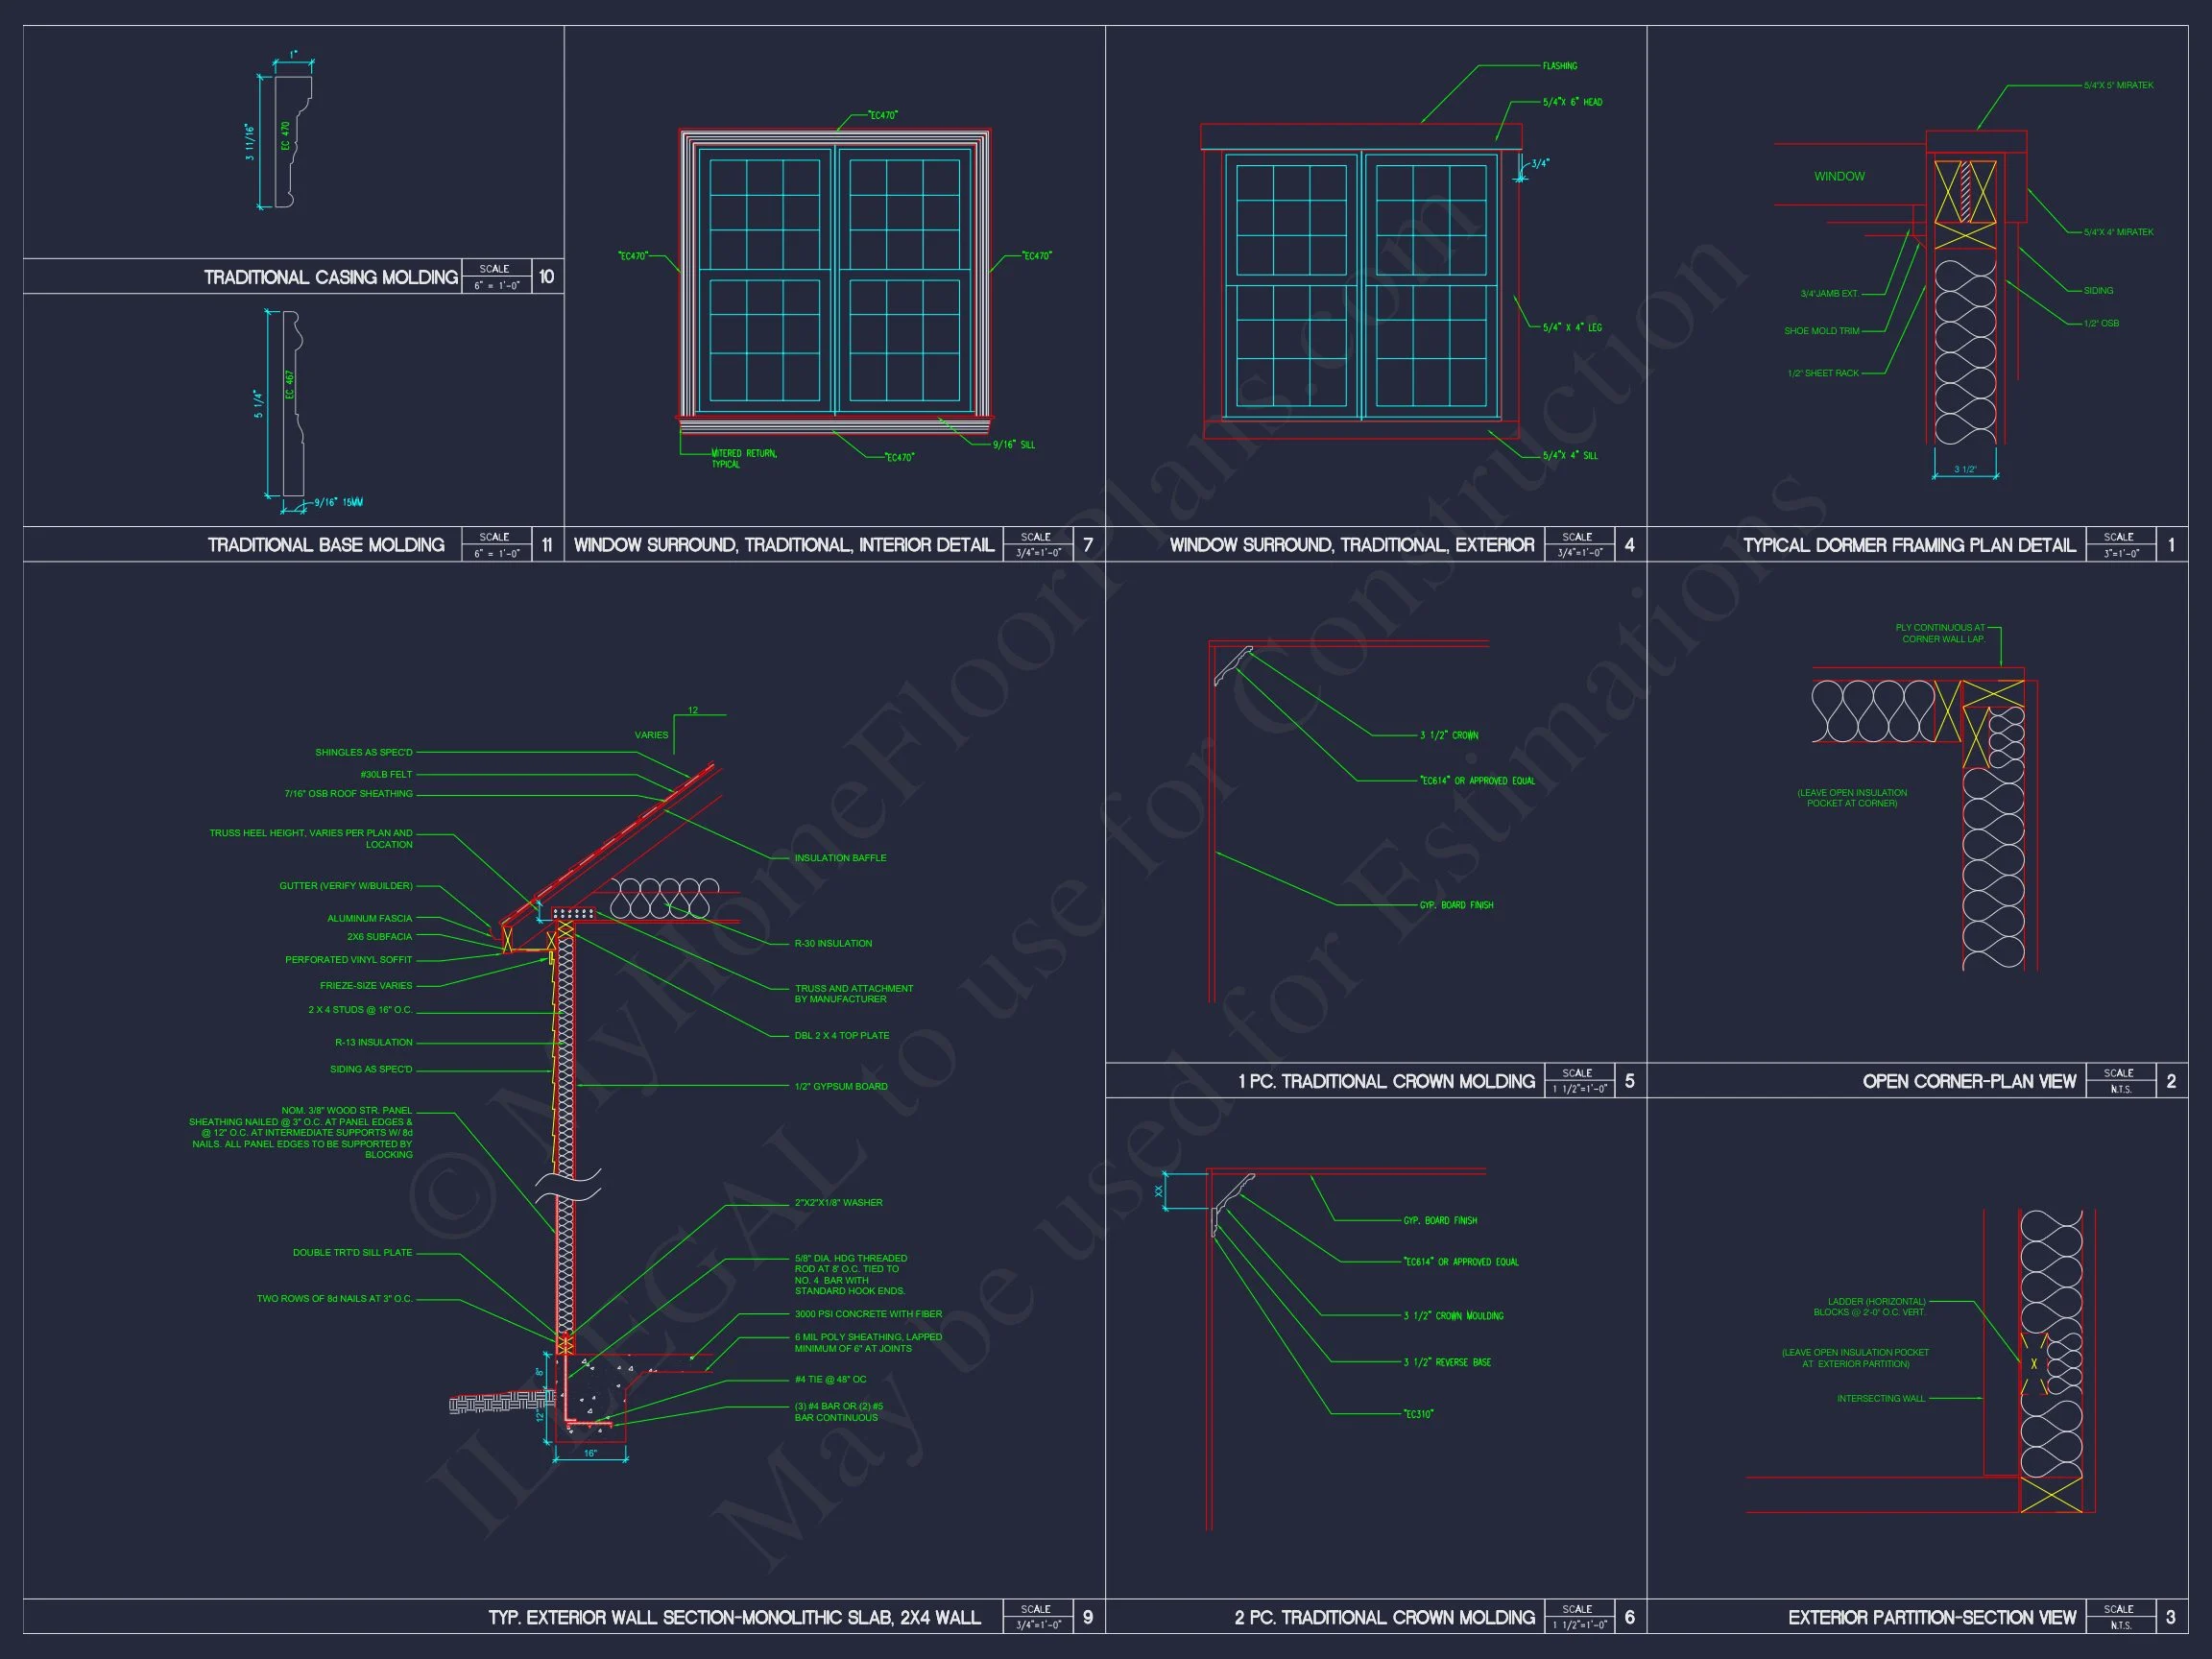Select the detail number 7 box
Viewport: 2212px width, 1659px height.
[1088, 545]
